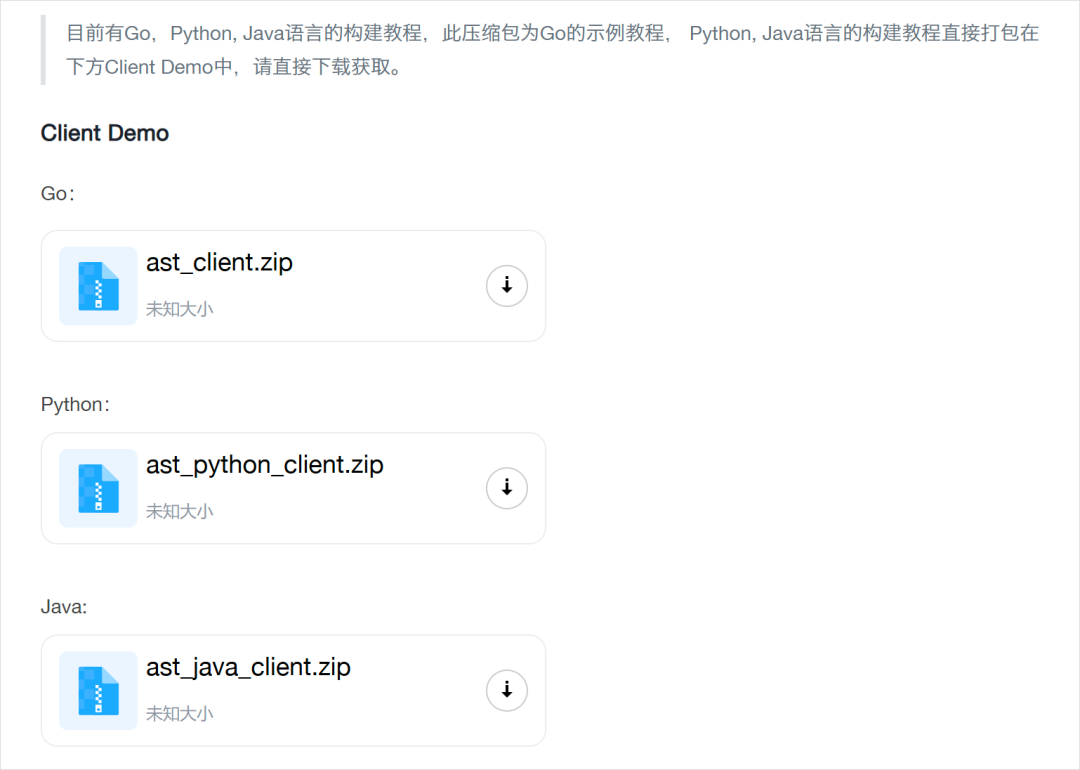Click the quote's first line mentioning Go示例教程
The width and height of the screenshot is (1080, 770).
(x=552, y=33)
